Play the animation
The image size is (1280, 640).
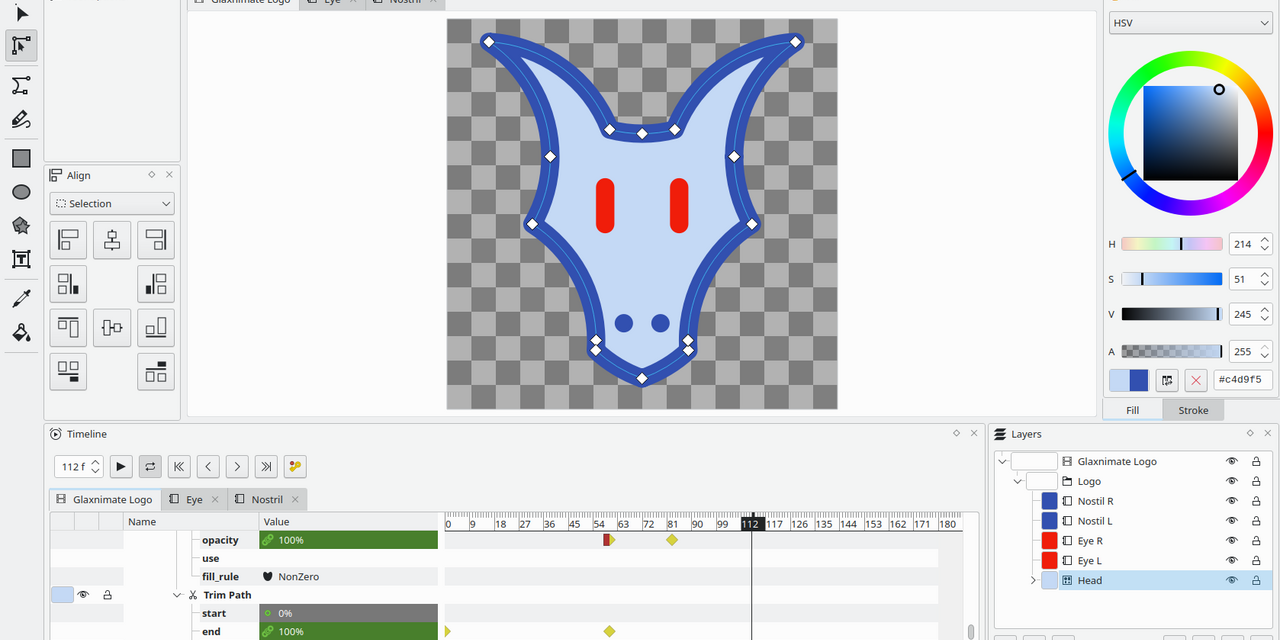tap(121, 466)
